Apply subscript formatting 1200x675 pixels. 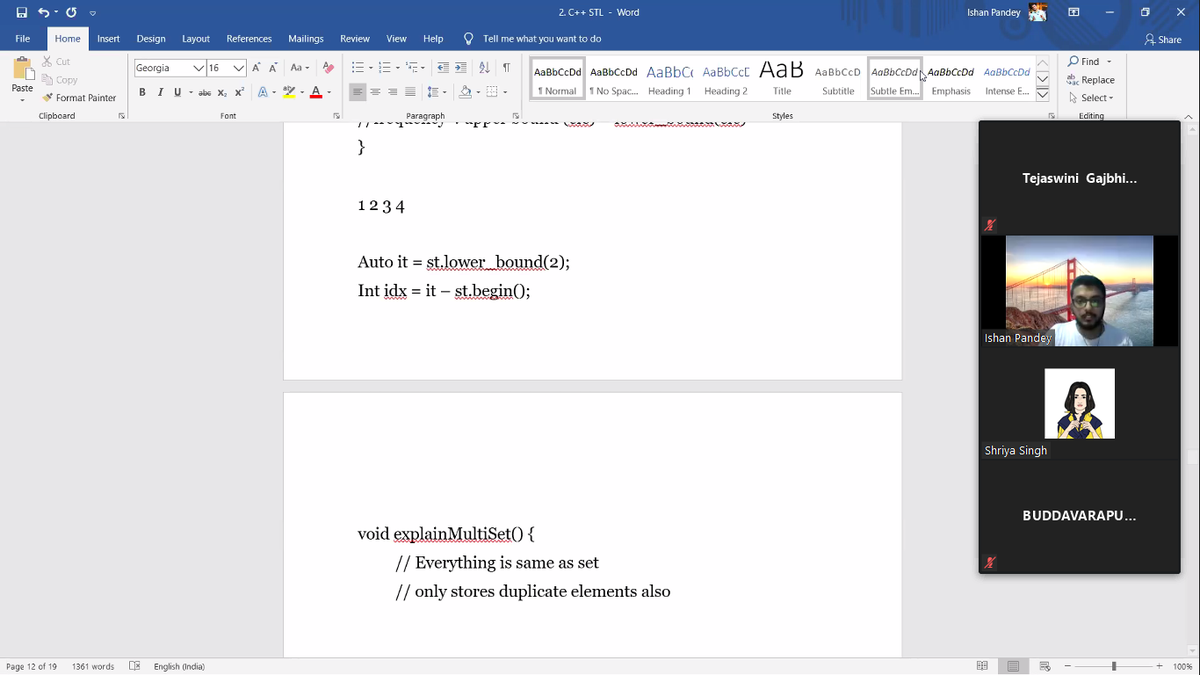(220, 91)
